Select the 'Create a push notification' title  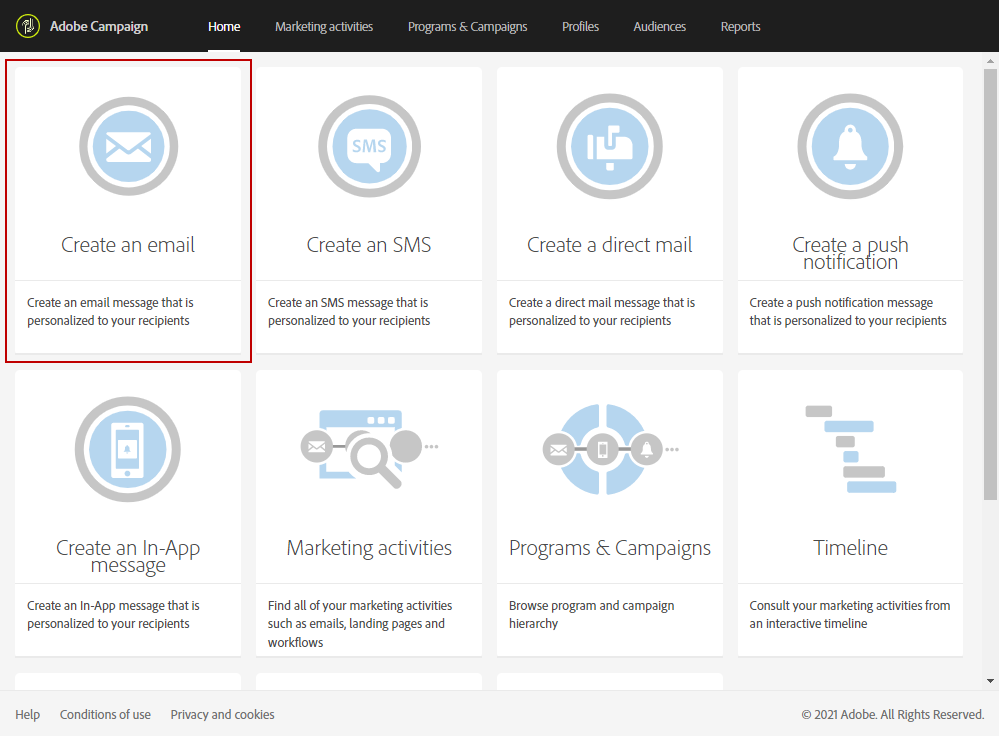pos(851,253)
